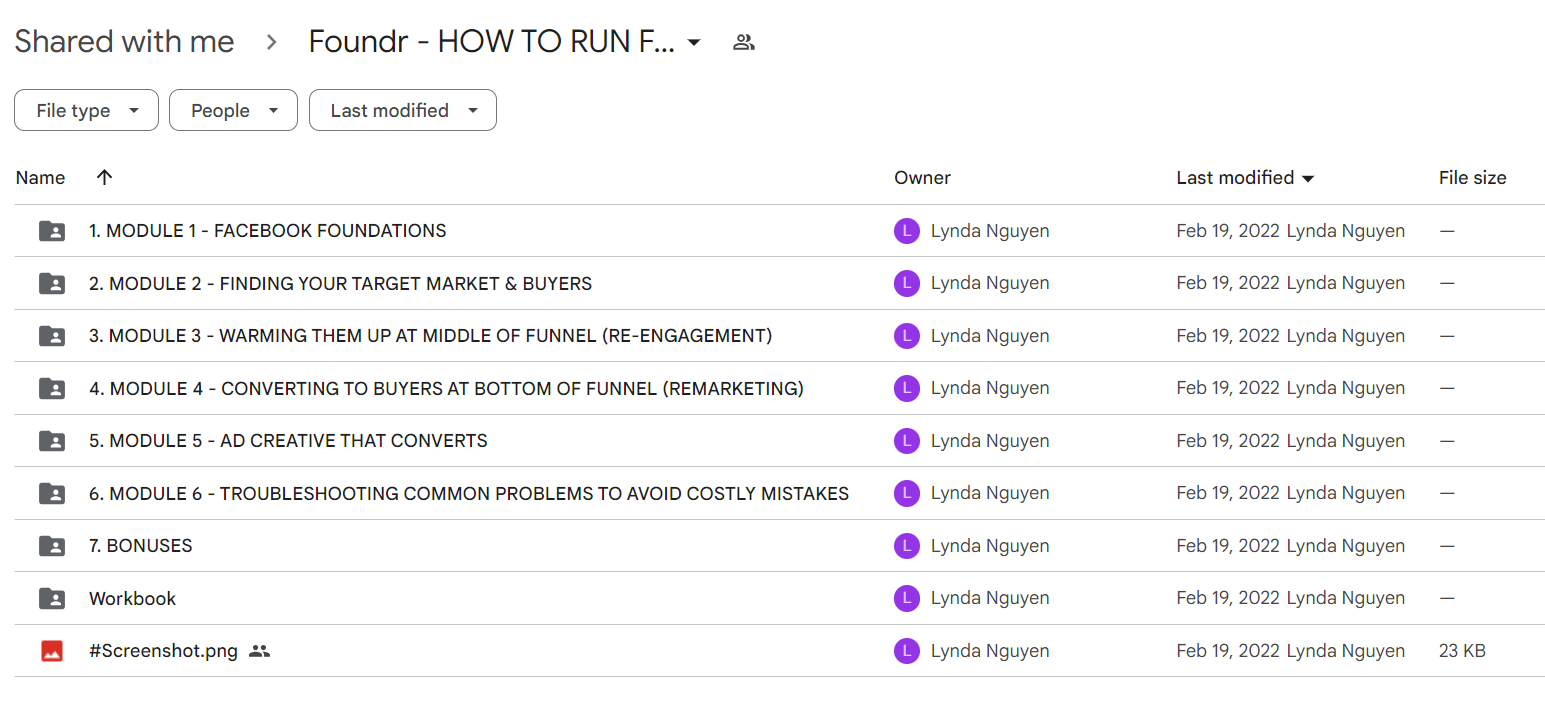The image size is (1545, 722).
Task: Open 5. MODULE 5 - AD CREATIVE THAT CONVERTS
Action: click(x=288, y=441)
